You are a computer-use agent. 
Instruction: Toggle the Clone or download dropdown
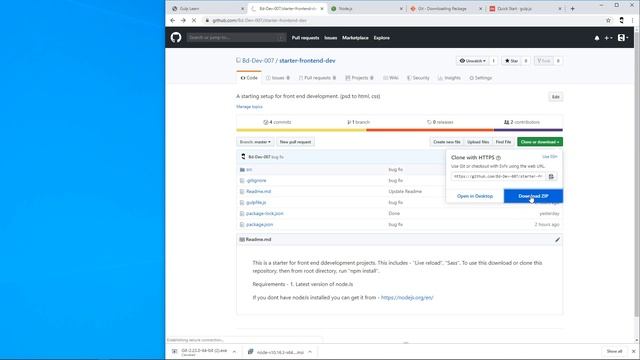[540, 142]
